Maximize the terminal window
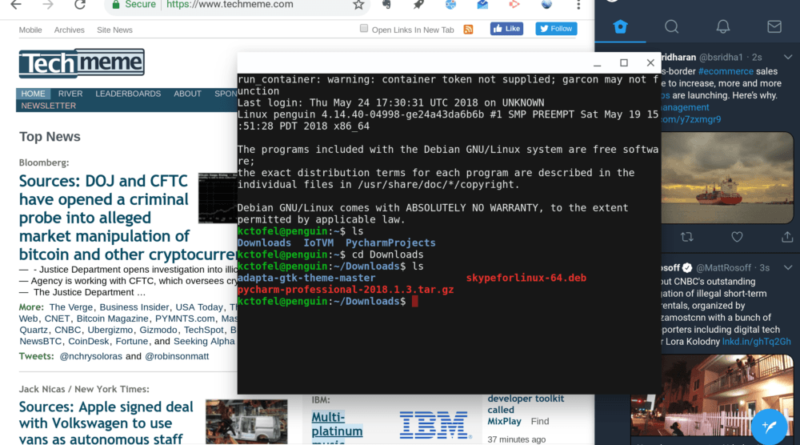The width and height of the screenshot is (800, 445). tap(623, 63)
